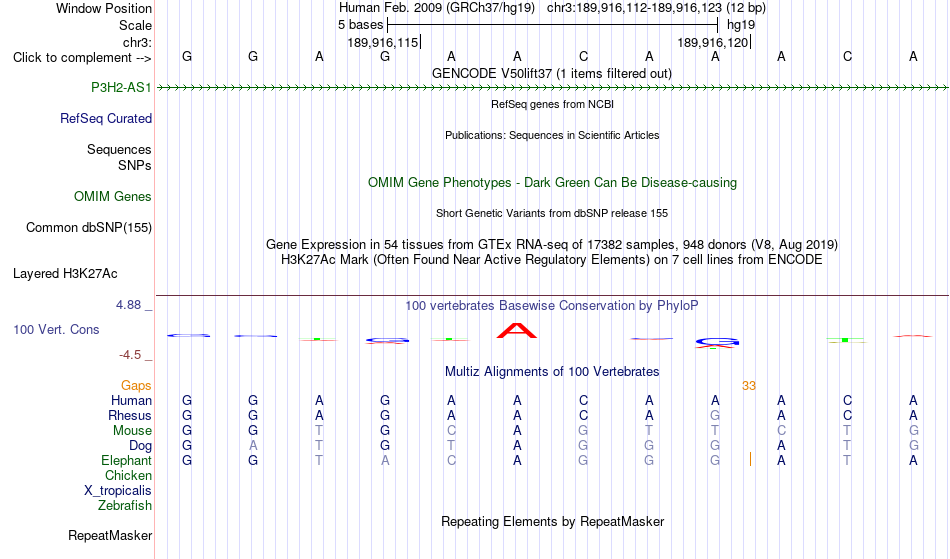Screen dimensions: 950x559
Task: Click 'Publications: Sequences in Scientific Articles' title
Action: tap(552, 135)
